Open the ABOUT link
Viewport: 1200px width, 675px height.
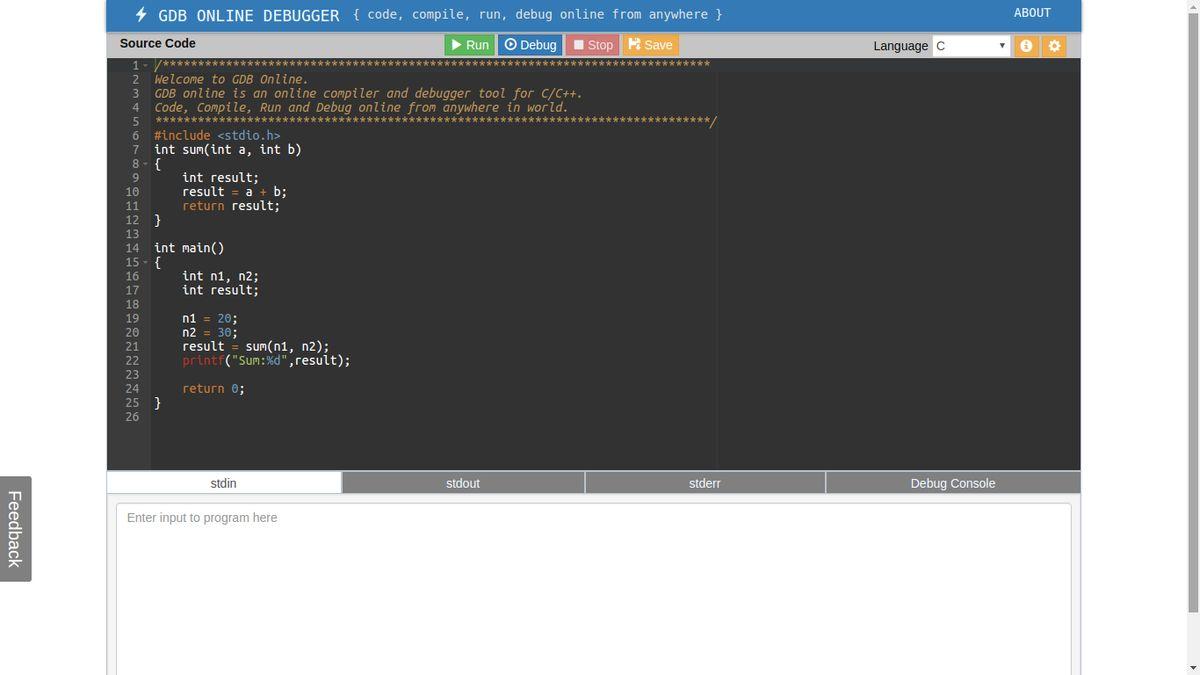tap(1032, 13)
